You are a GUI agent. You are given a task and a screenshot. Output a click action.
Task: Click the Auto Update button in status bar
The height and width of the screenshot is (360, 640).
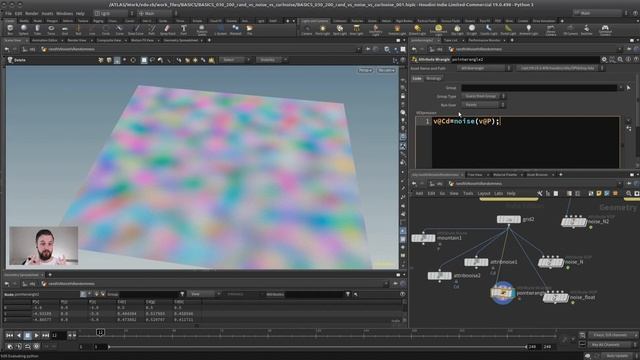coord(617,356)
